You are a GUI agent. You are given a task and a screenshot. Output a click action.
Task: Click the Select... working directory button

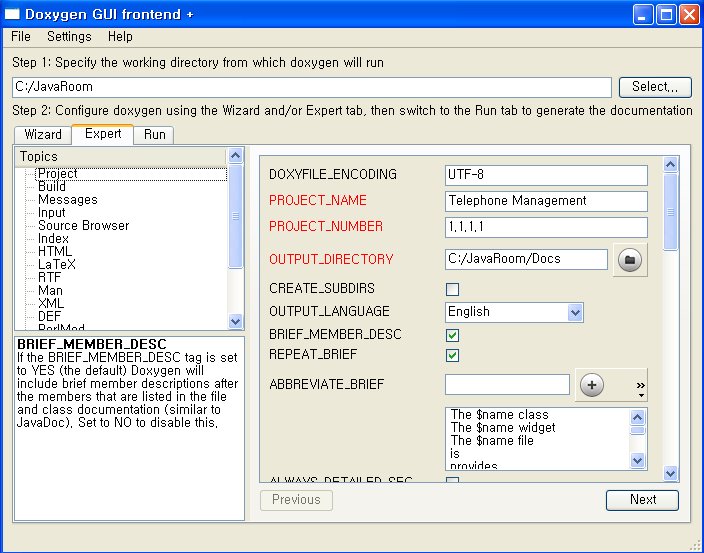(655, 87)
